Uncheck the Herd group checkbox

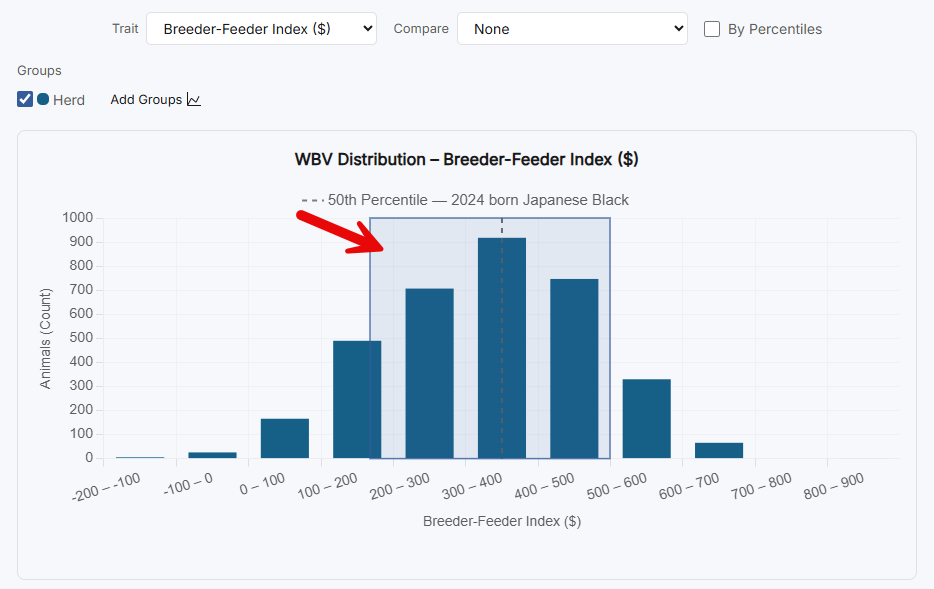tap(25, 99)
